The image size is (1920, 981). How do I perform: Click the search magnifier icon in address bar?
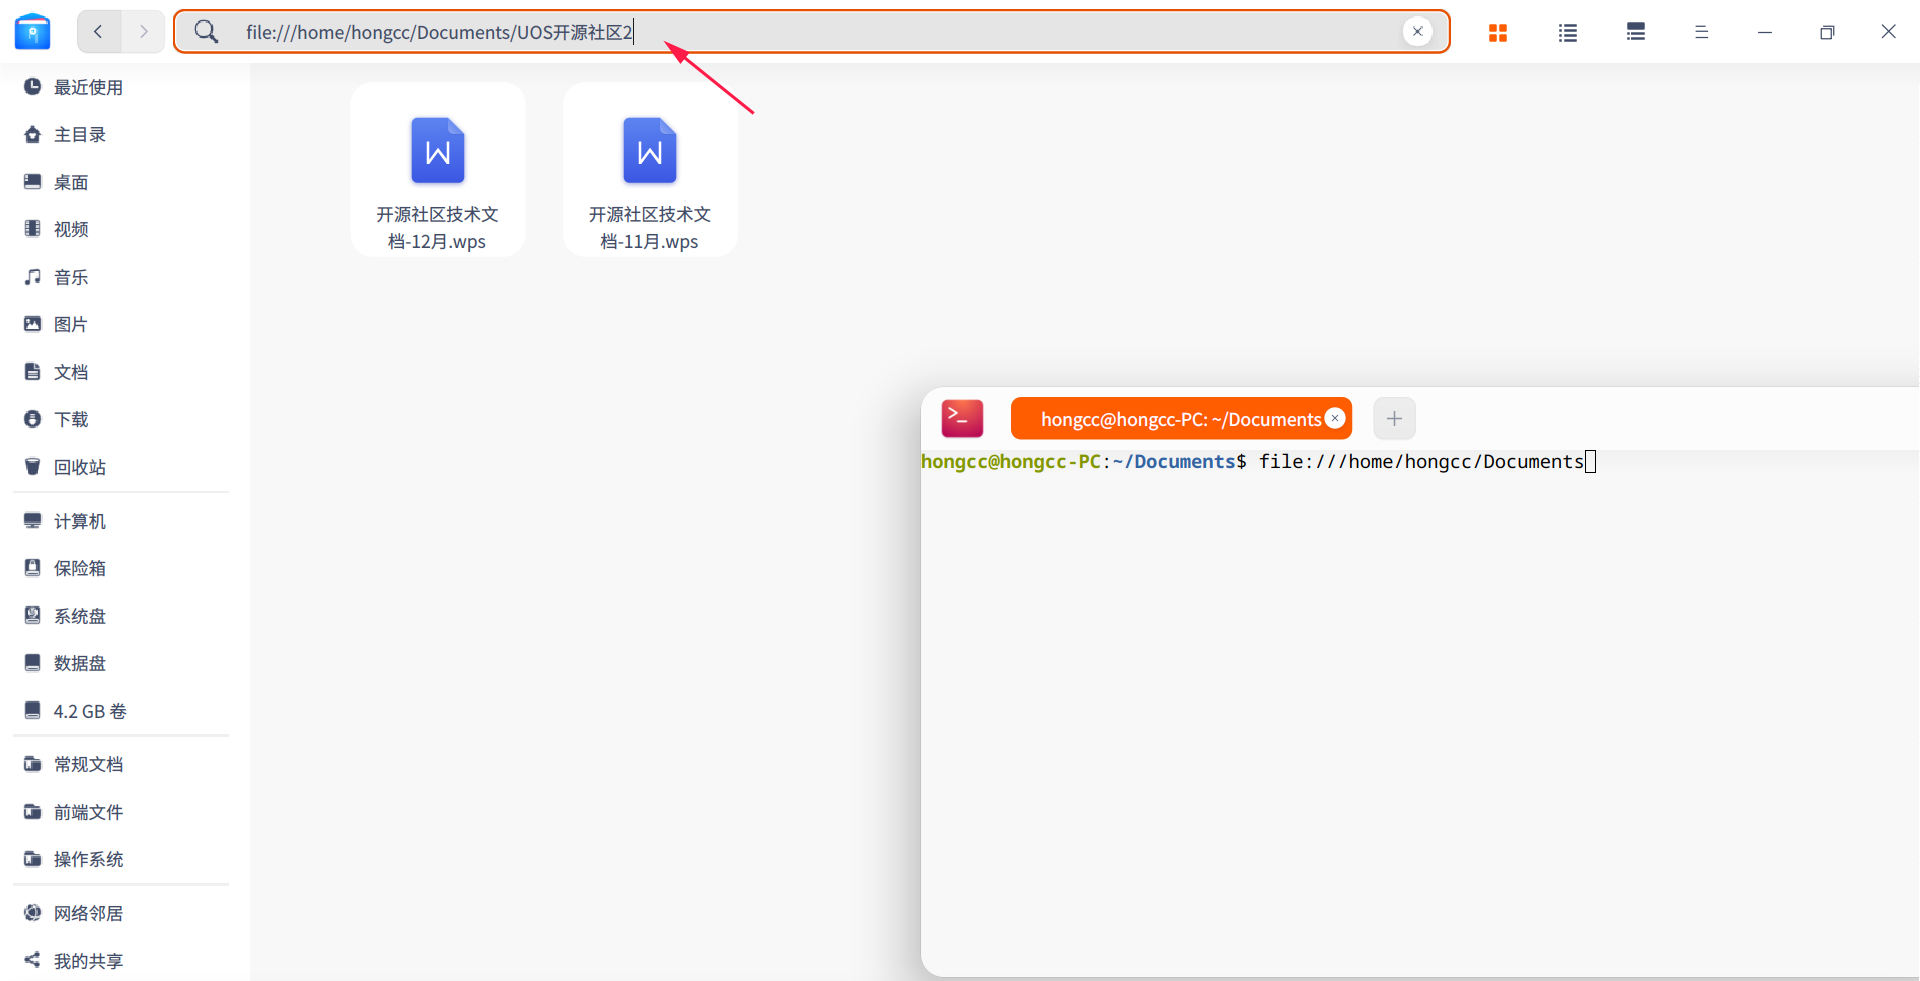(x=206, y=32)
